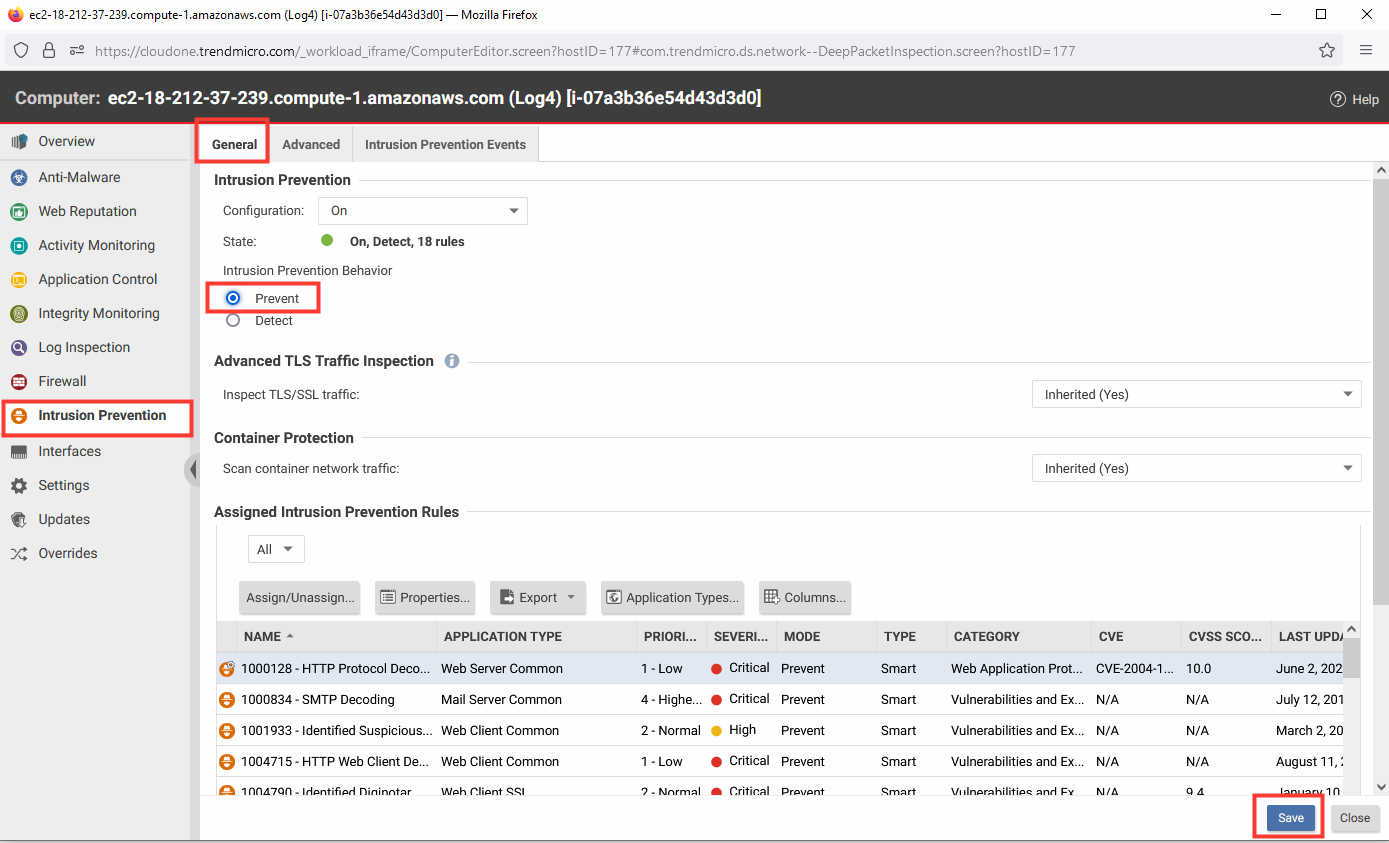Select the Detect radio button

coord(233,321)
